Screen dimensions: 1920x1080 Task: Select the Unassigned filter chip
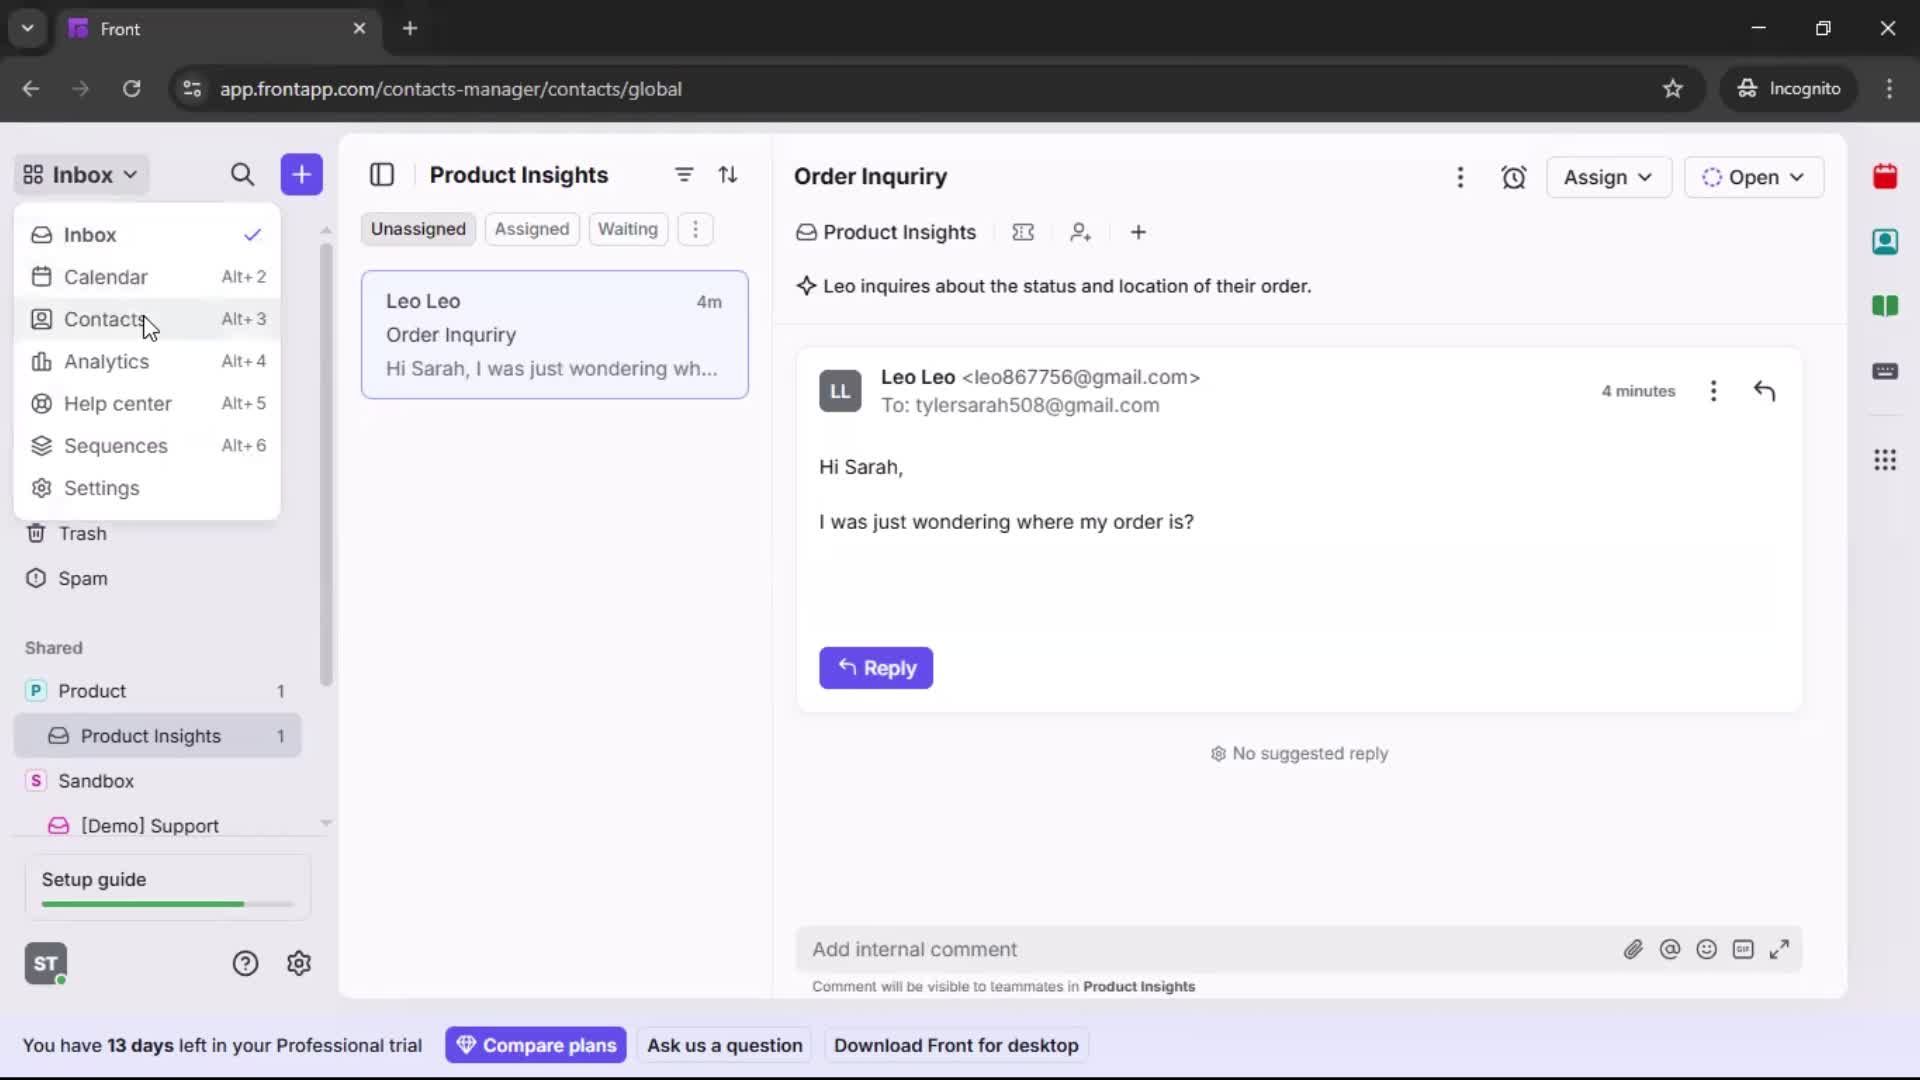click(418, 229)
